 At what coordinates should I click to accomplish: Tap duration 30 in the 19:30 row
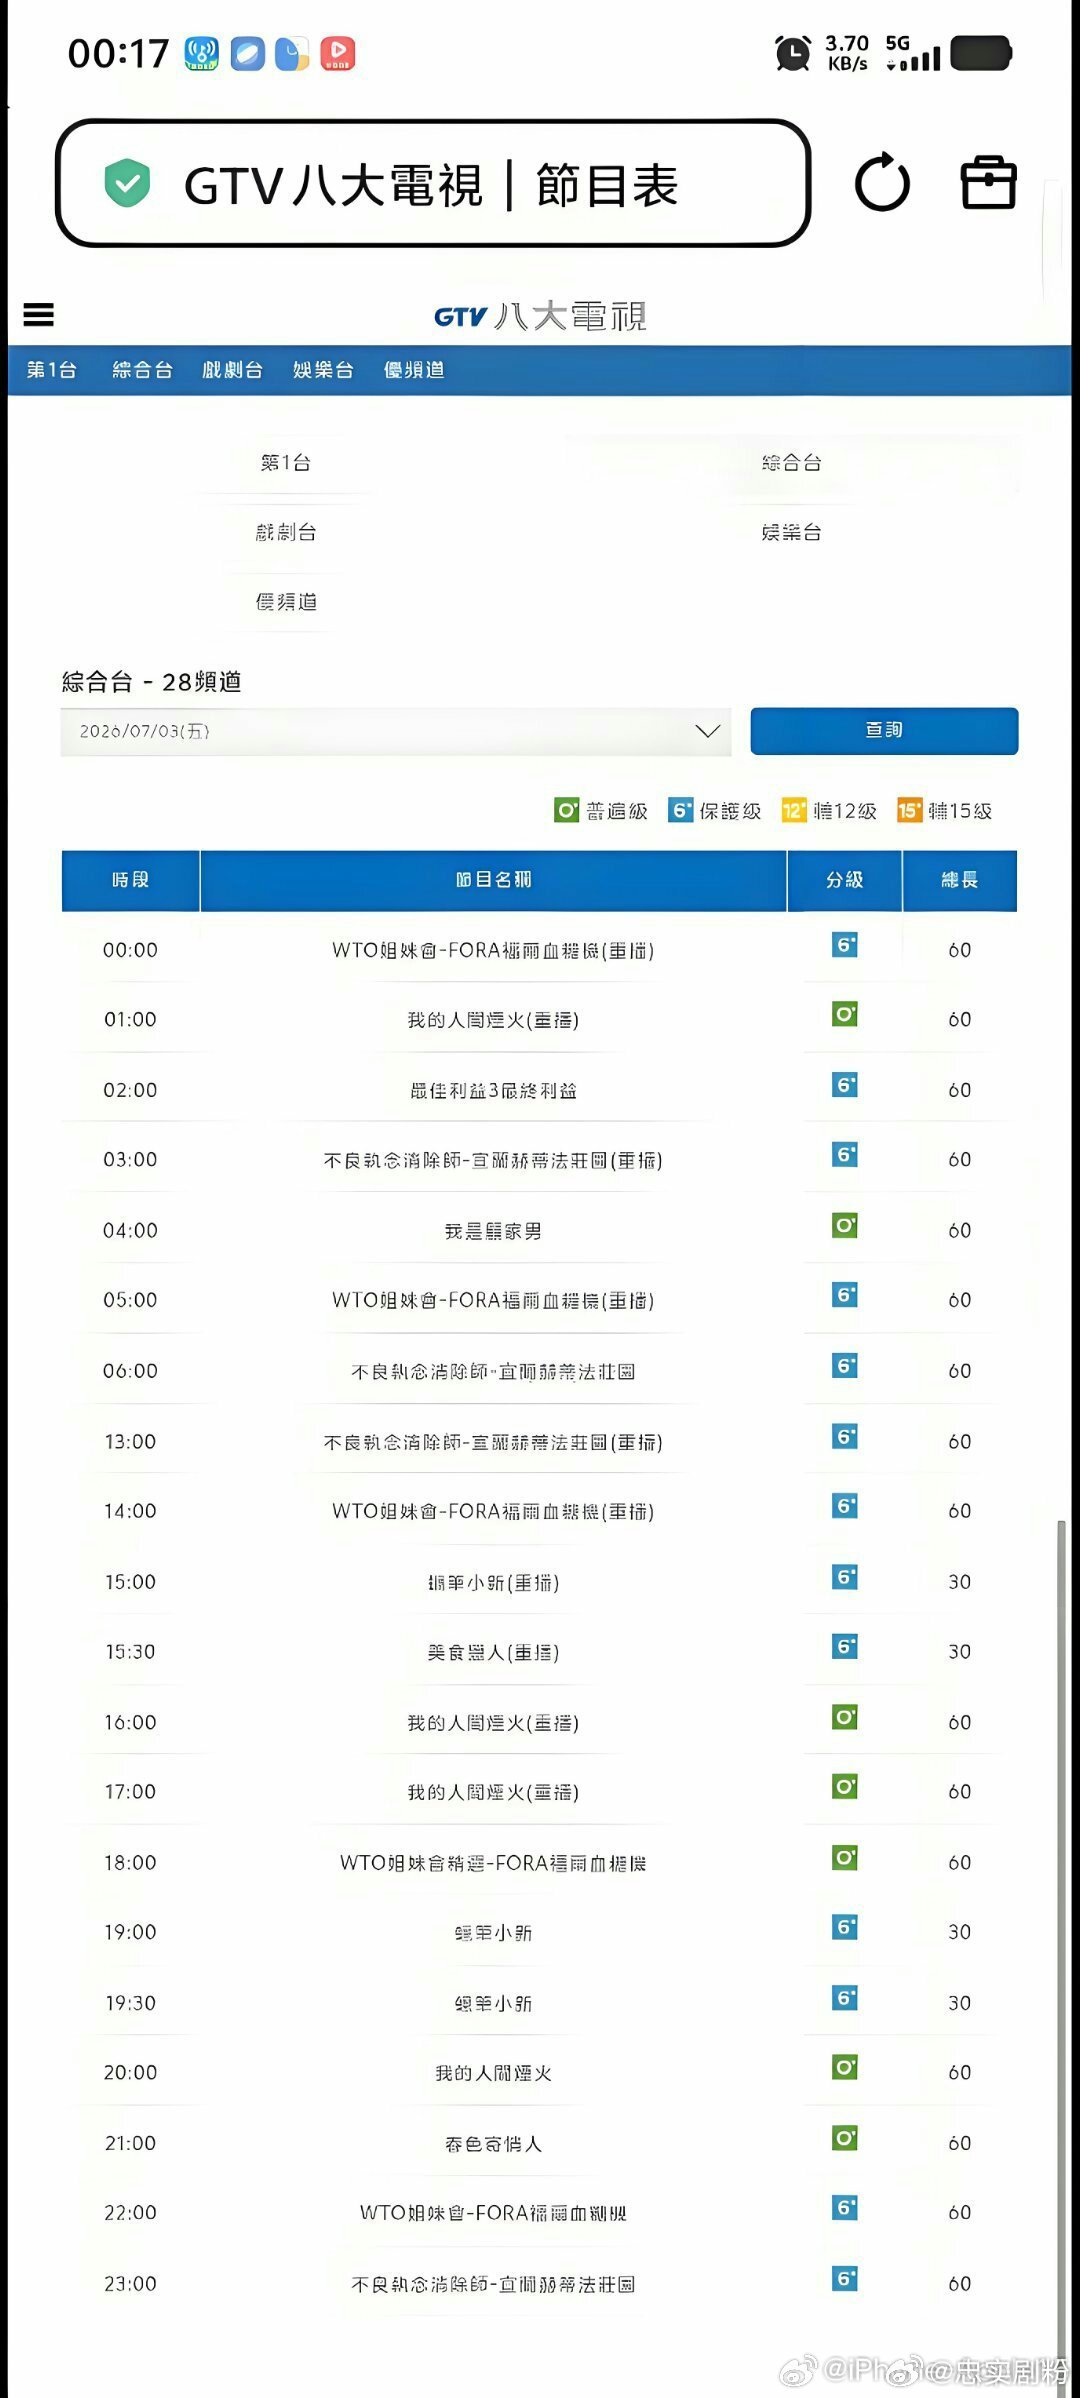tap(960, 2004)
